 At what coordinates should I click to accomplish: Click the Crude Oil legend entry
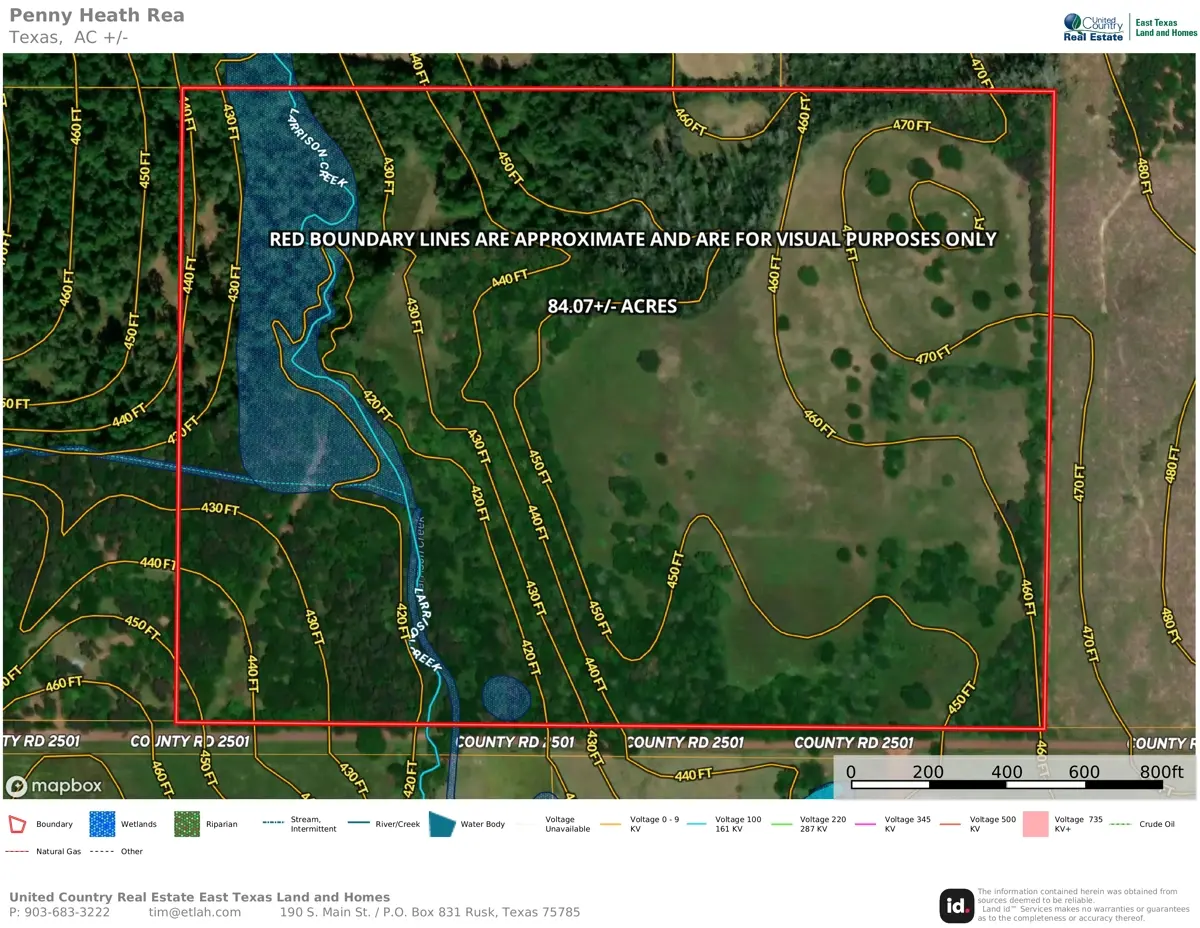[1146, 824]
